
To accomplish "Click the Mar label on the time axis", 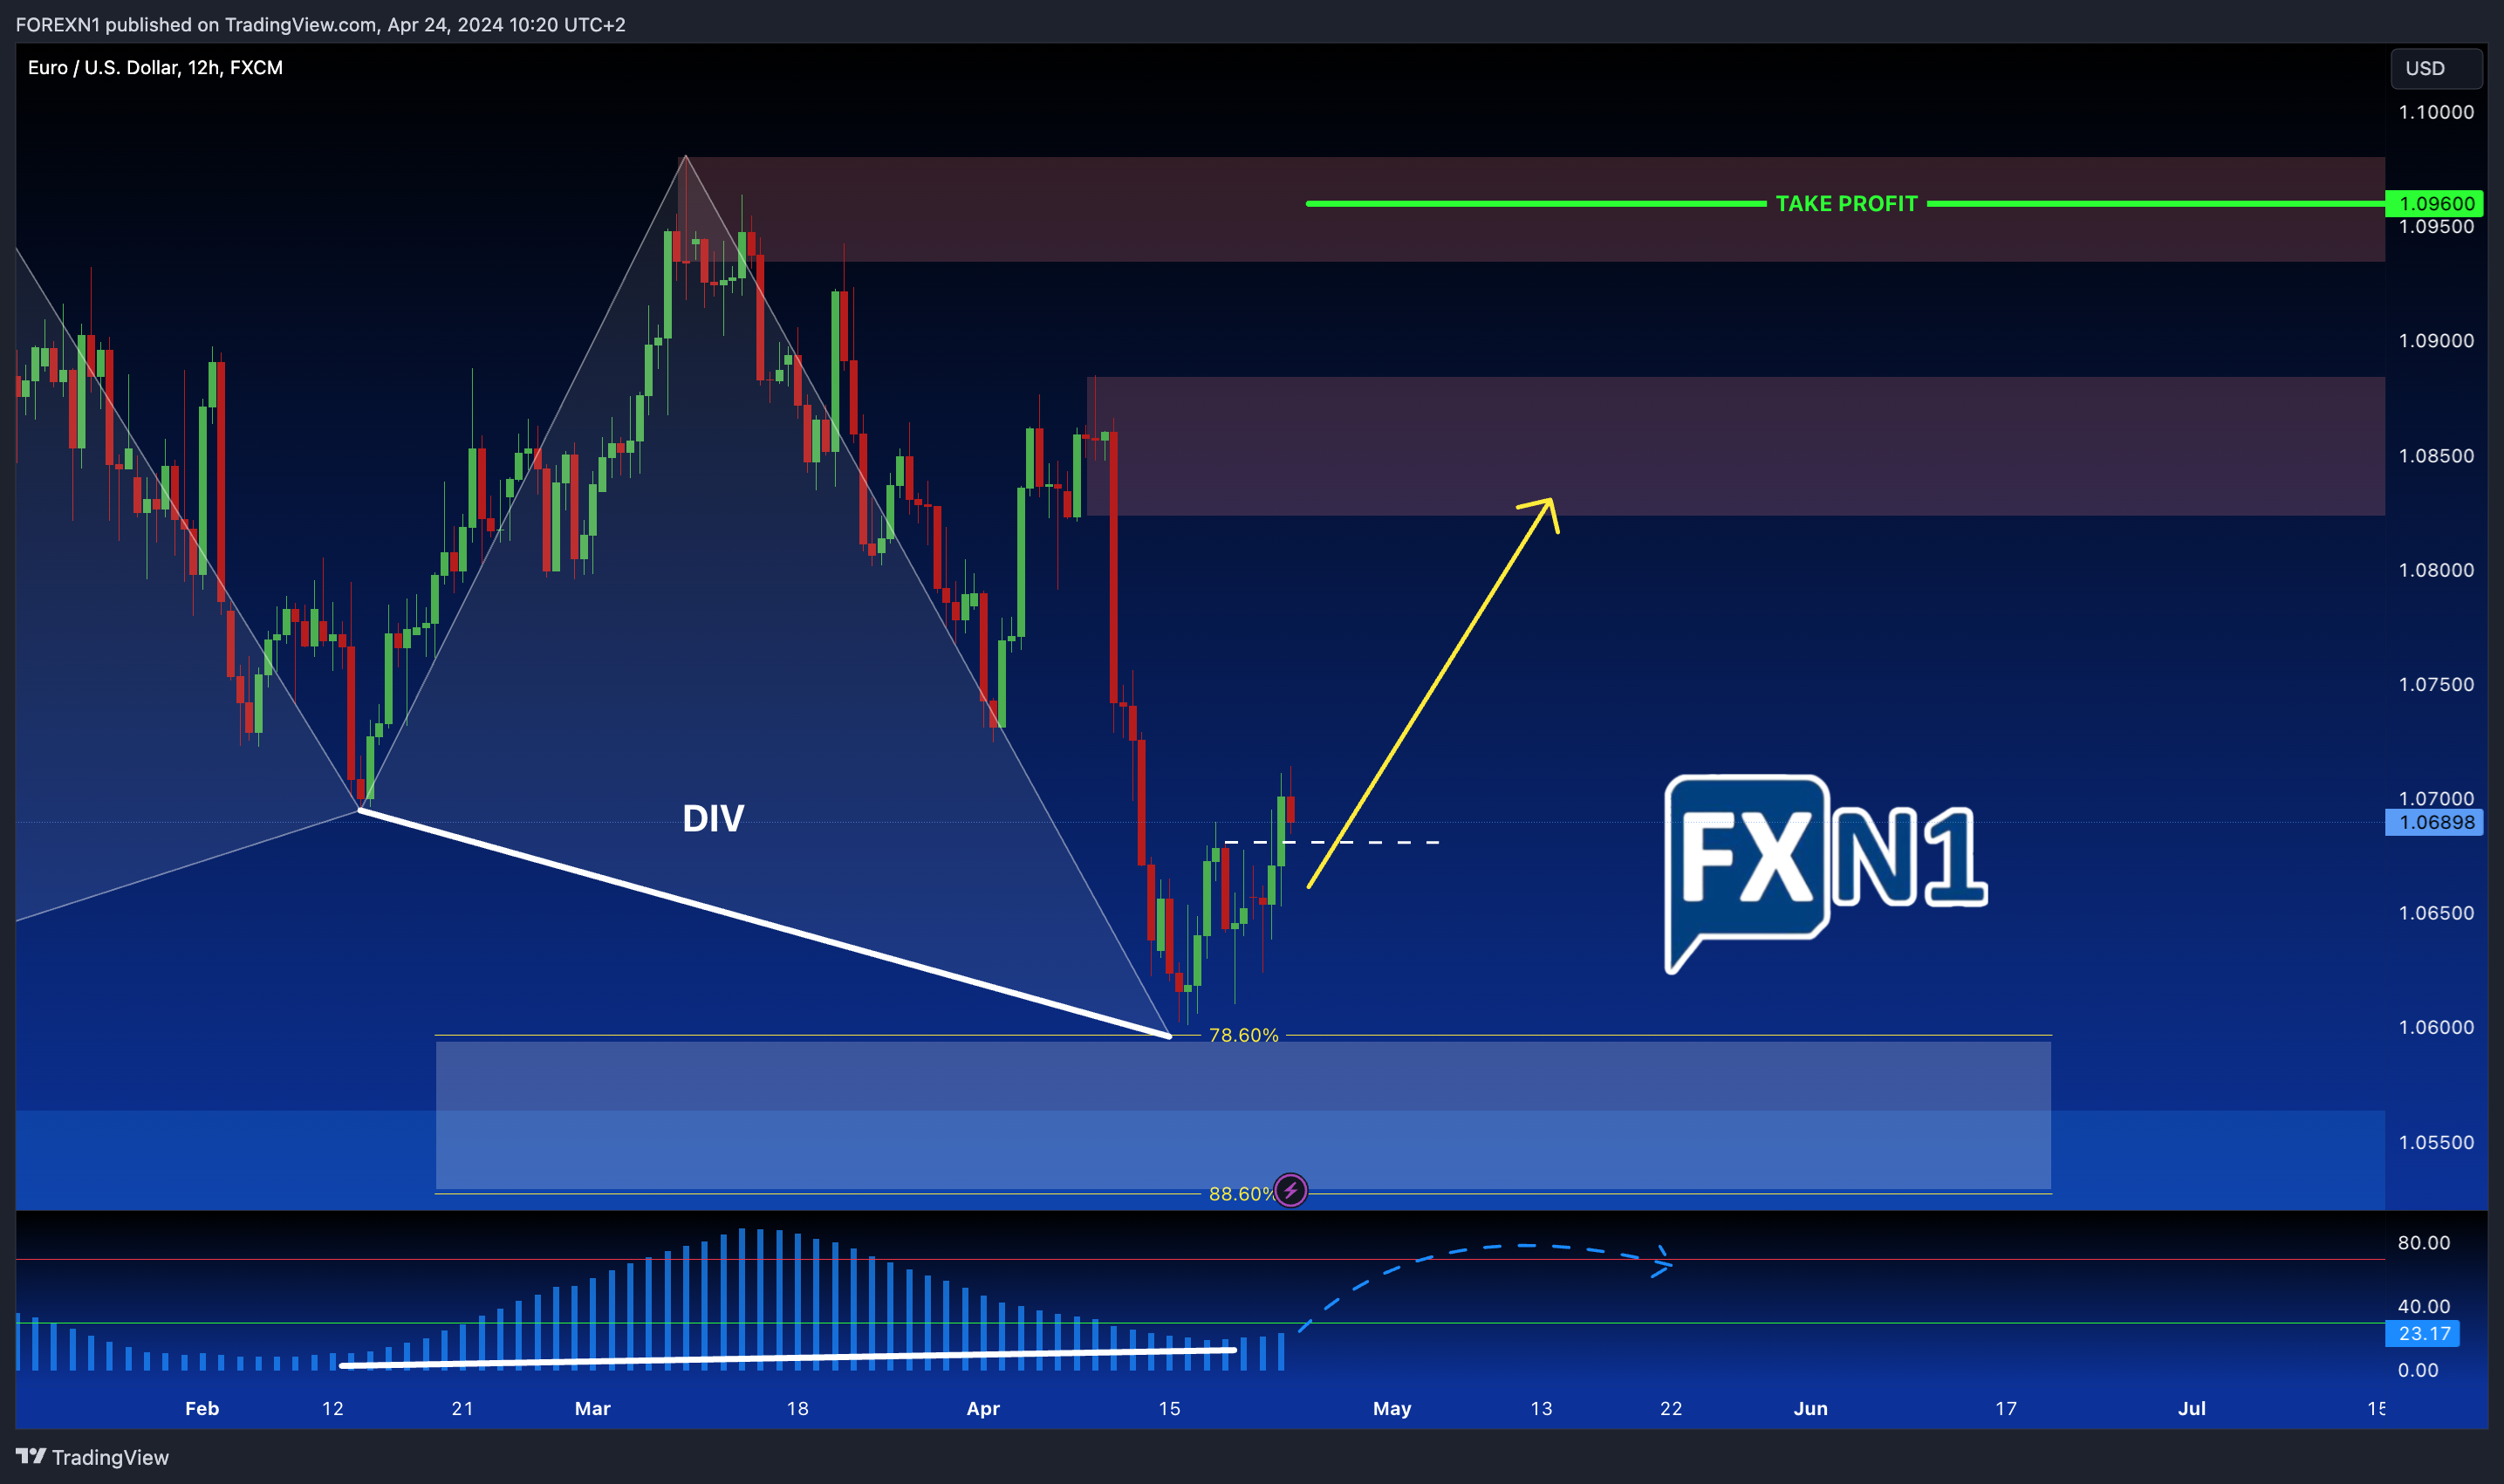I will [x=592, y=1408].
